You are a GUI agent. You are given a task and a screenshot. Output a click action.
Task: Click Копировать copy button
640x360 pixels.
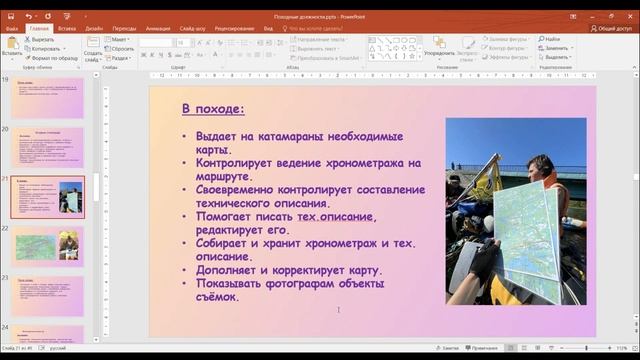42,49
